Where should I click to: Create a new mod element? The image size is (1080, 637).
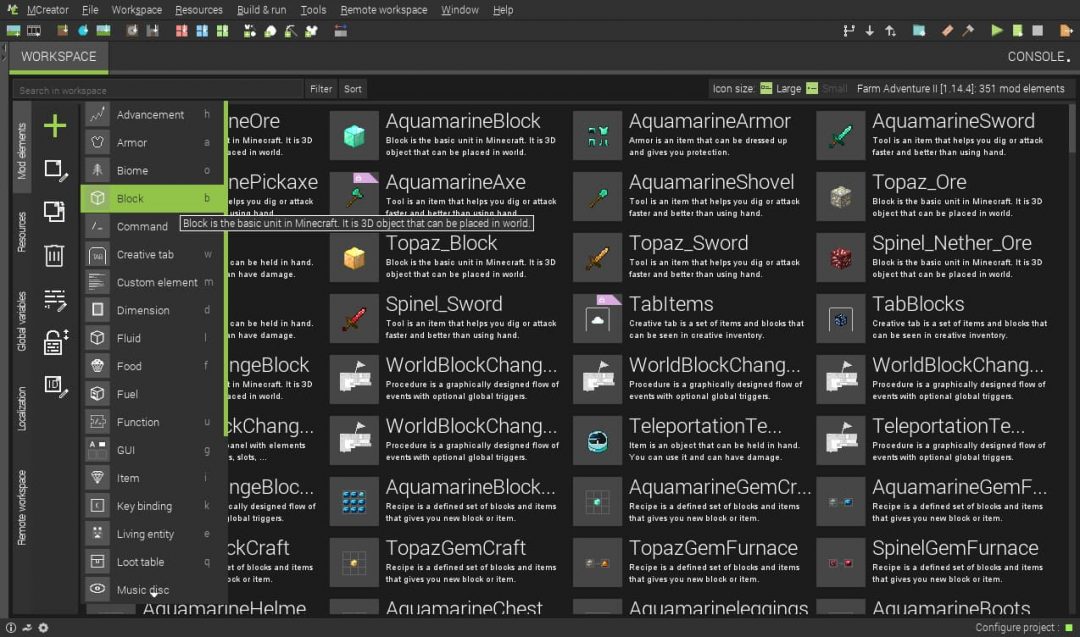coord(55,126)
